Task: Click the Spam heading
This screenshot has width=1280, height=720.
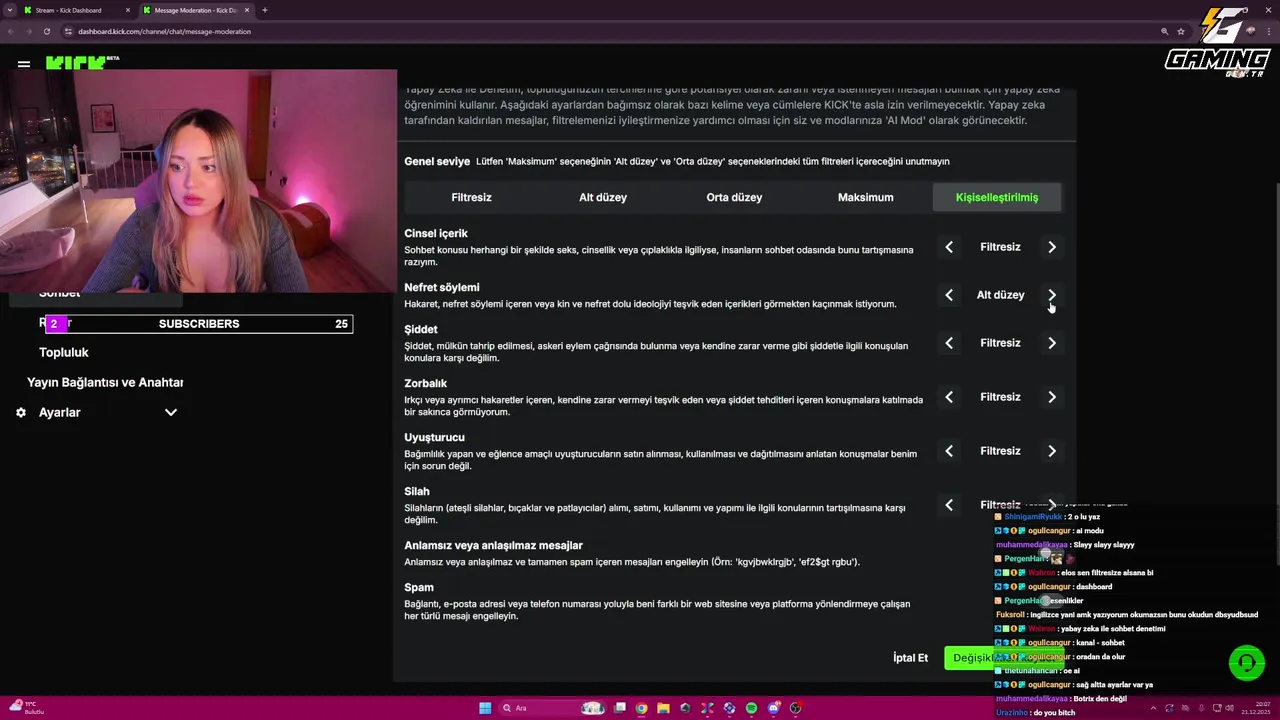Action: 419,587
